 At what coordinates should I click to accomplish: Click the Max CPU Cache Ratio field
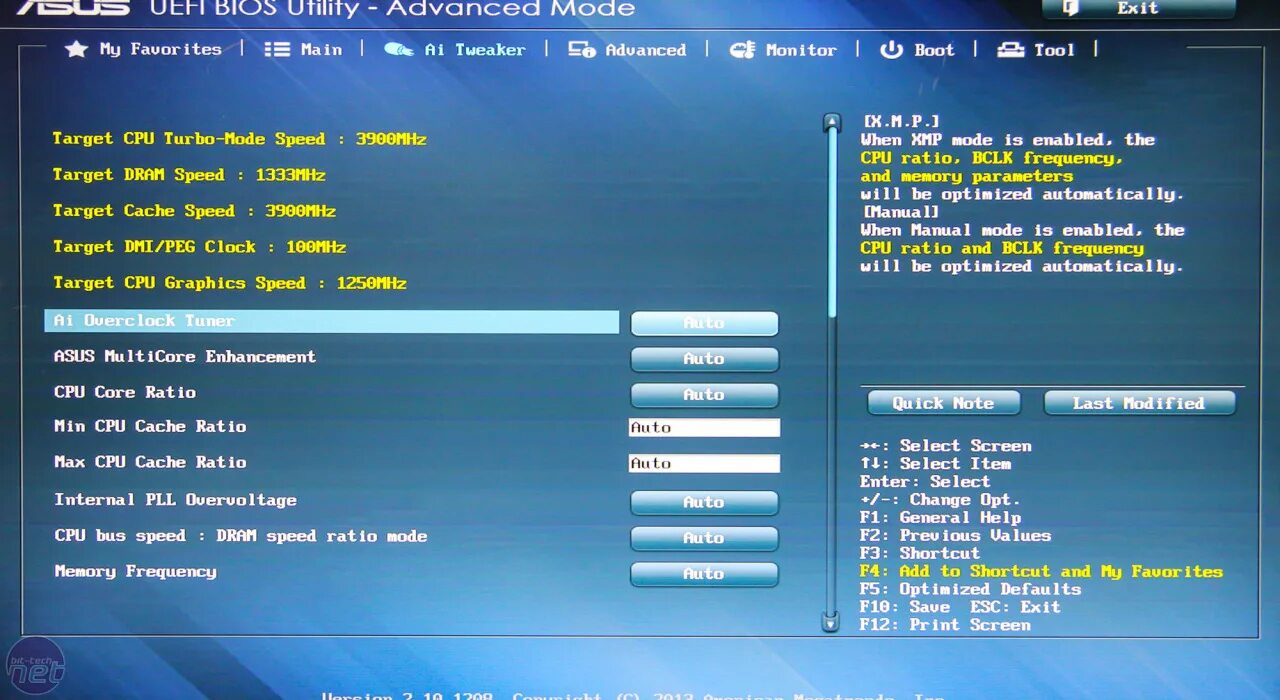[x=704, y=464]
